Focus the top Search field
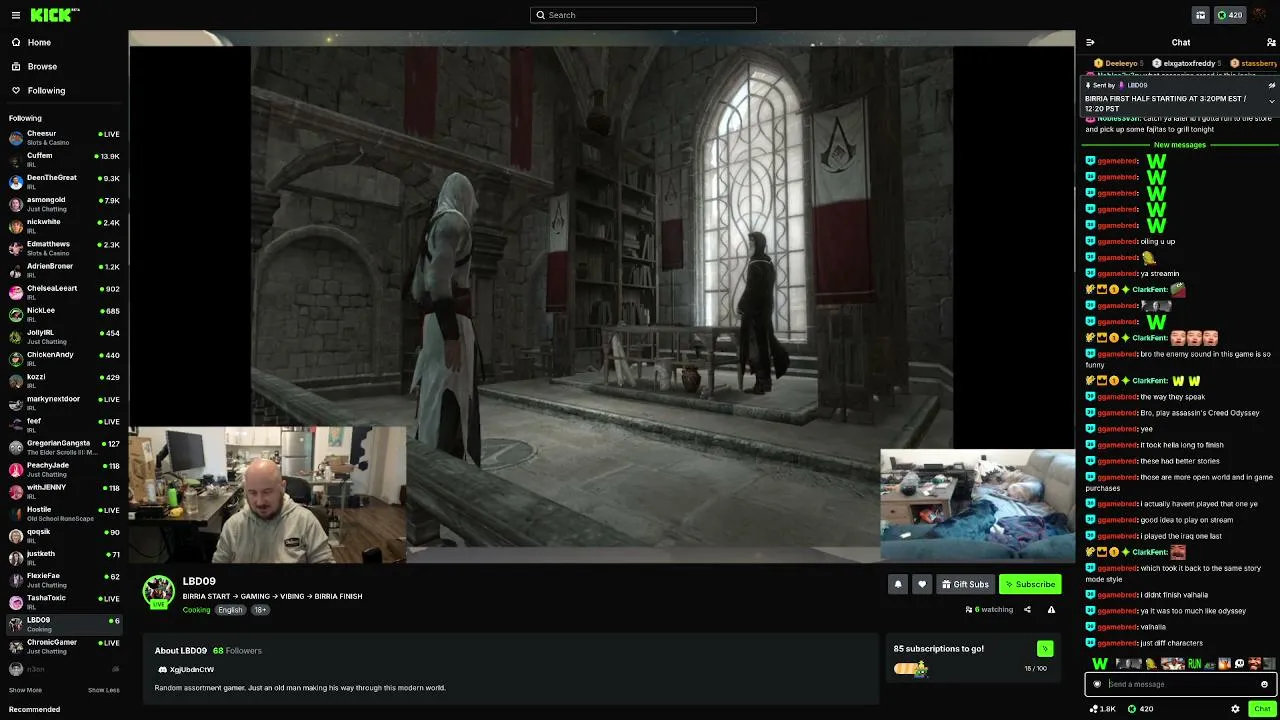Image resolution: width=1280 pixels, height=720 pixels. click(643, 15)
